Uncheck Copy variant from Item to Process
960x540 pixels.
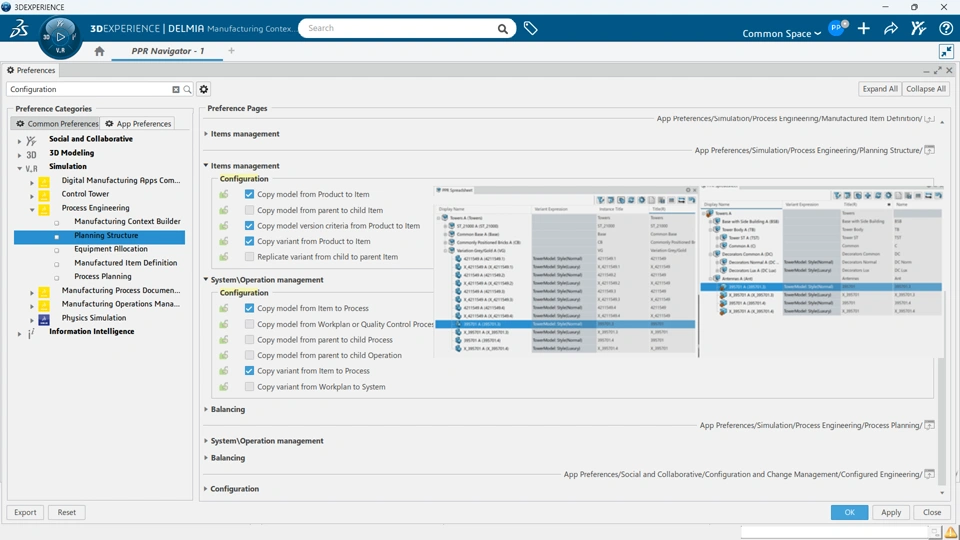pos(249,370)
